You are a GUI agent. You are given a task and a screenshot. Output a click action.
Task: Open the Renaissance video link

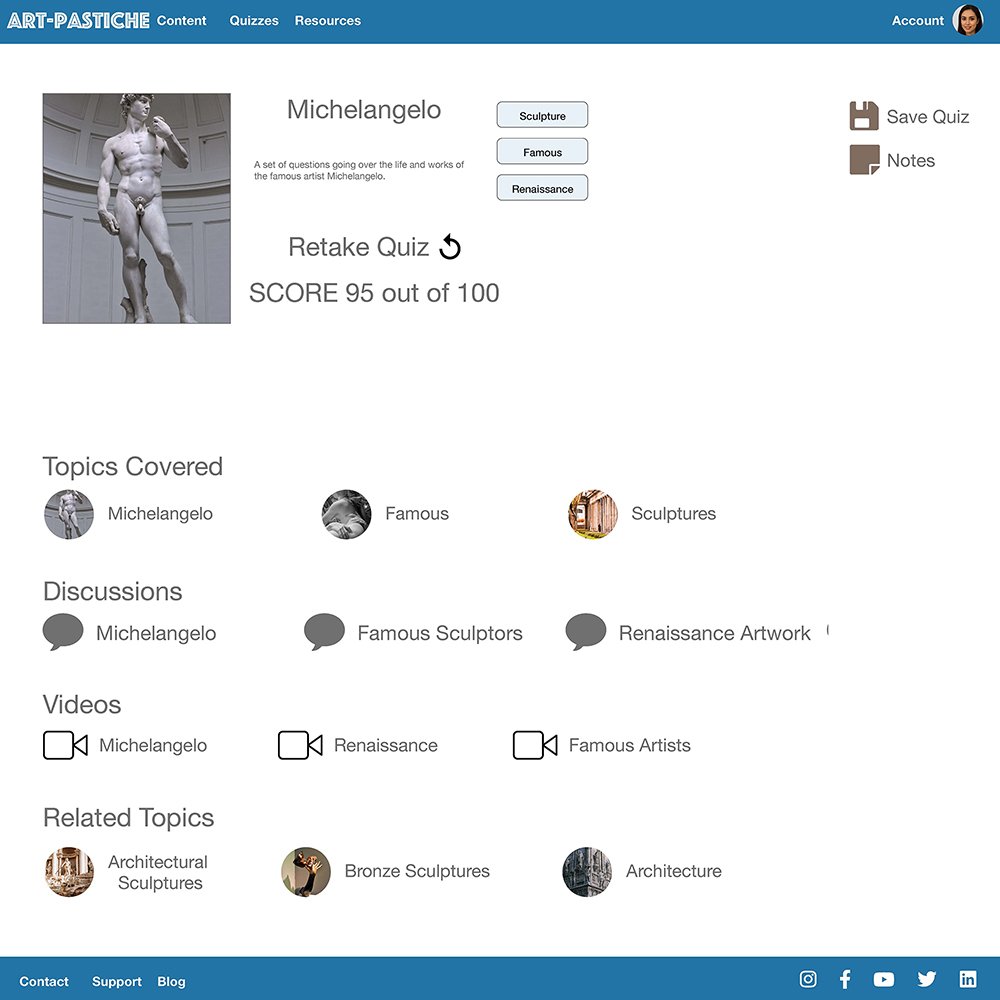coord(386,745)
